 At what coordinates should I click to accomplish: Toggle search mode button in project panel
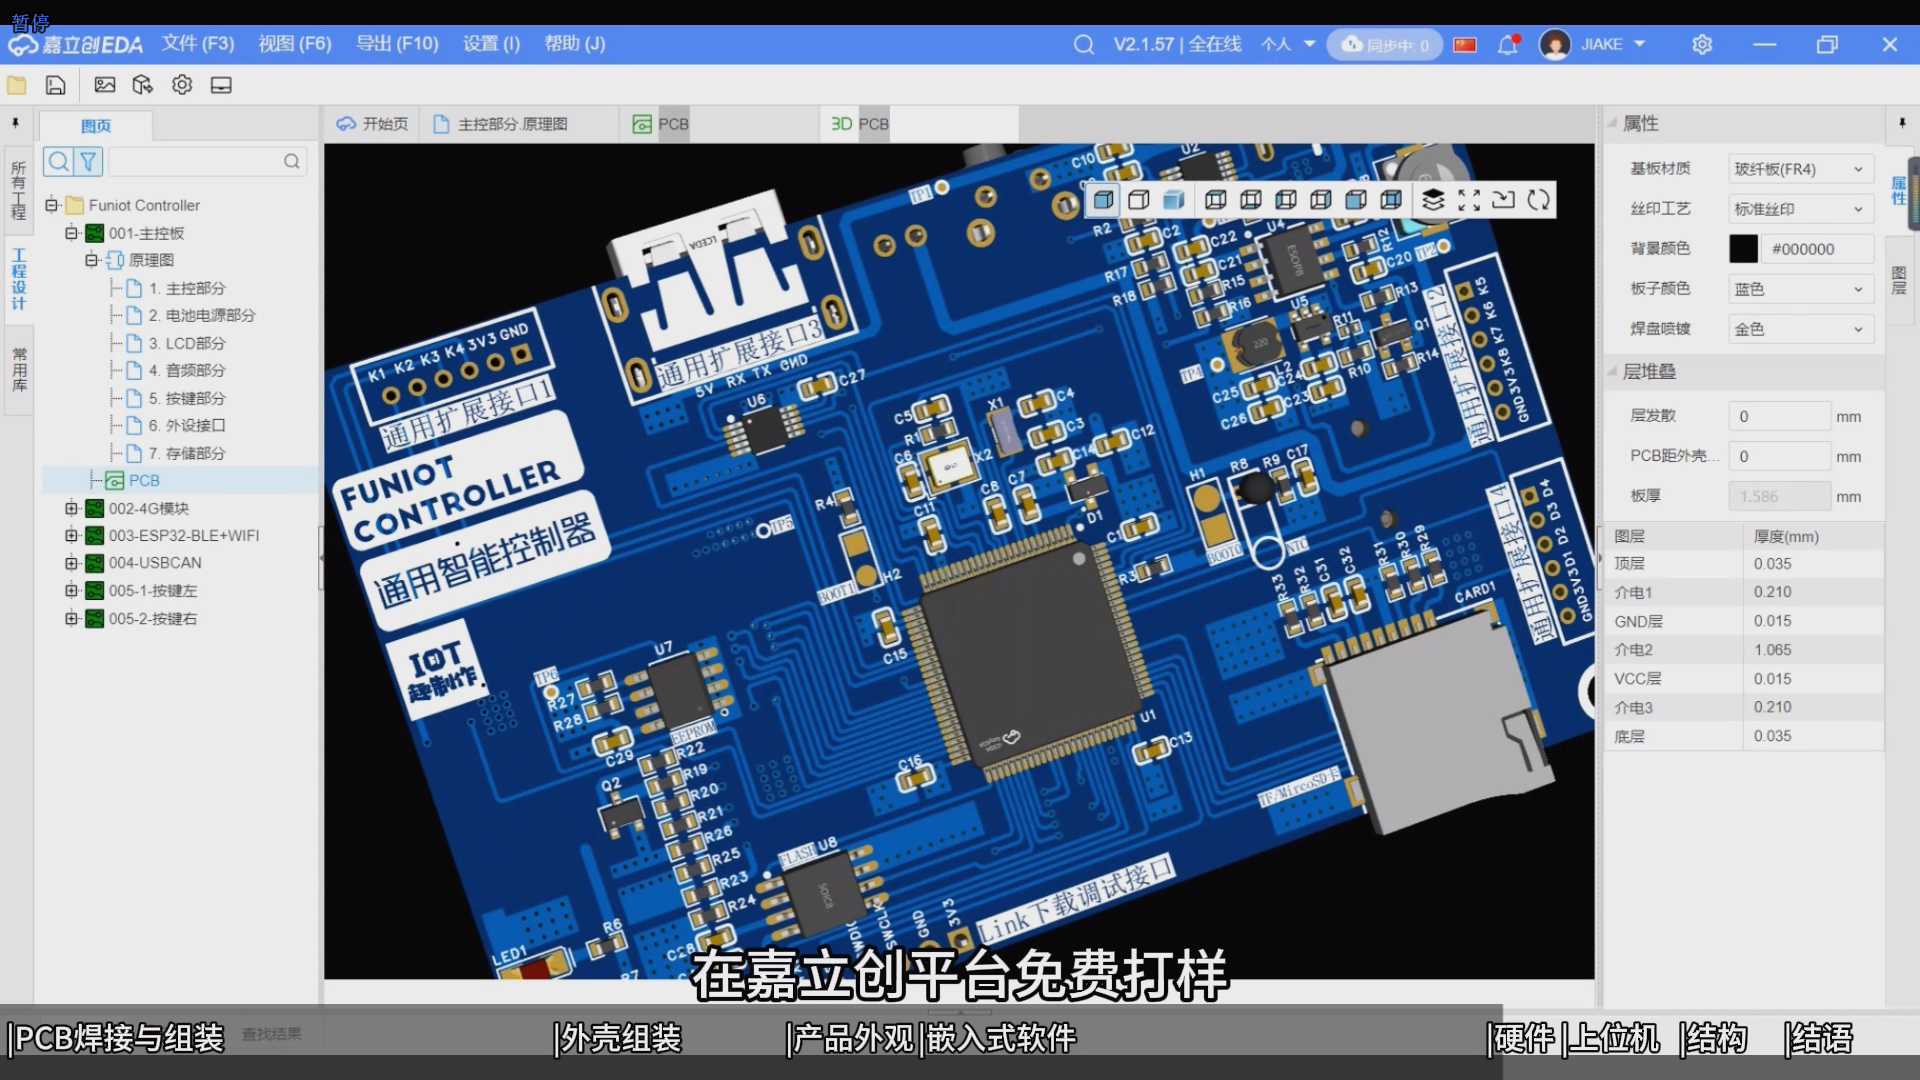pos(59,161)
